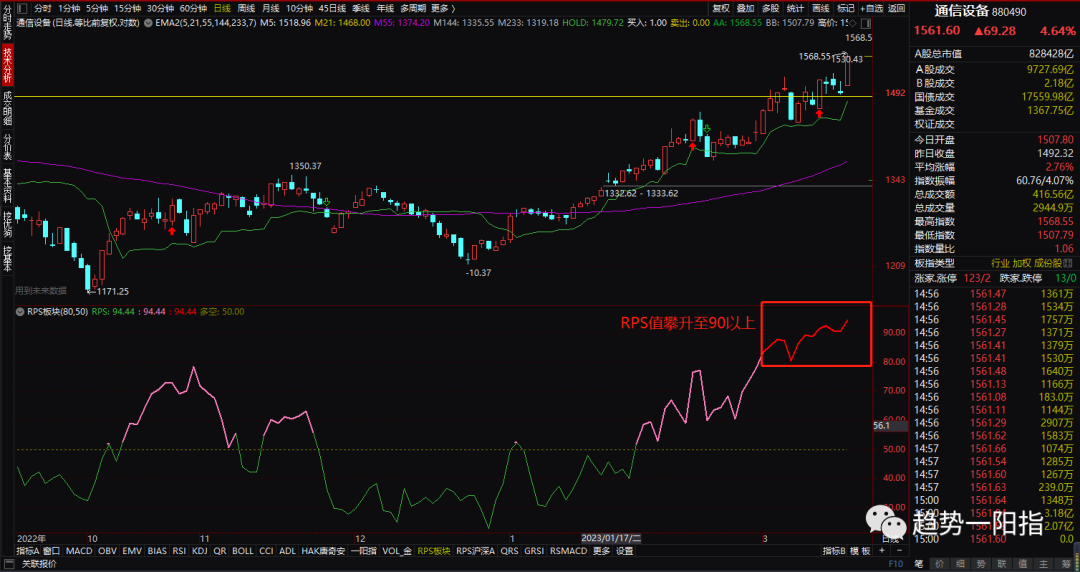Screen dimensions: 1080x572
Task: Switch to 年线 yearly chart
Action: pos(384,8)
